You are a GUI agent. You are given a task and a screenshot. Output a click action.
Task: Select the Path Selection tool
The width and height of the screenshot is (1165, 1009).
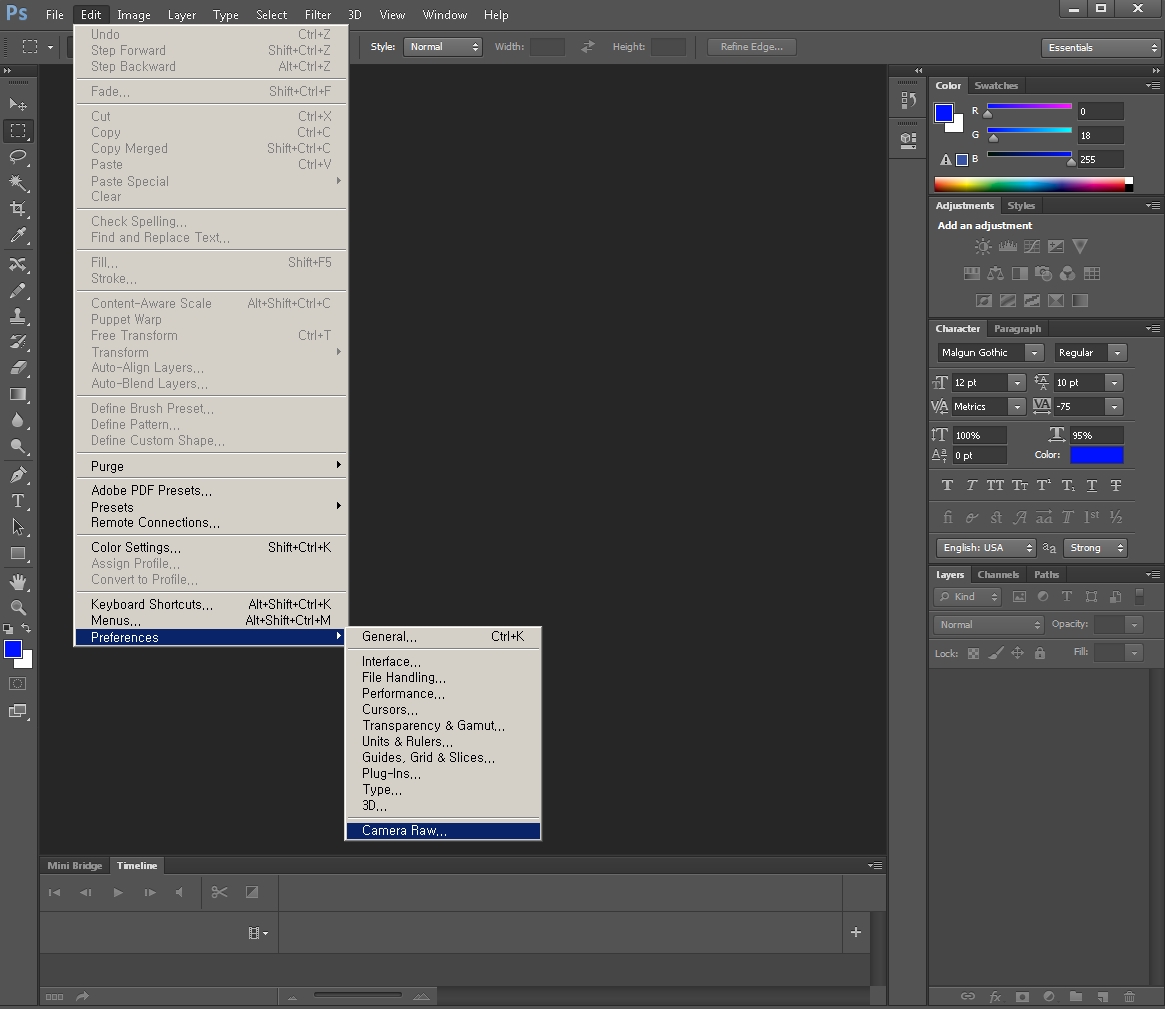(x=18, y=528)
